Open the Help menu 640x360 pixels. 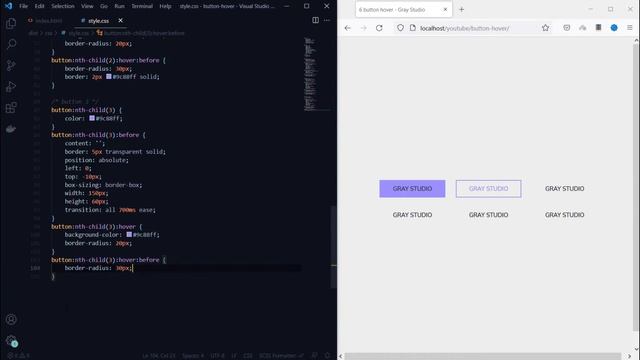tap(165, 6)
